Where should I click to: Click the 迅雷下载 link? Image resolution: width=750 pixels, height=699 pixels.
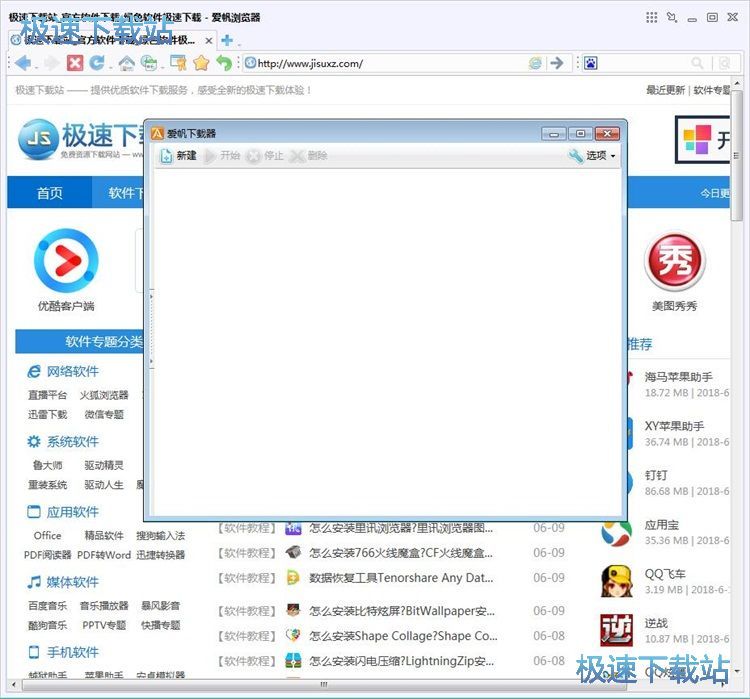pyautogui.click(x=47, y=414)
